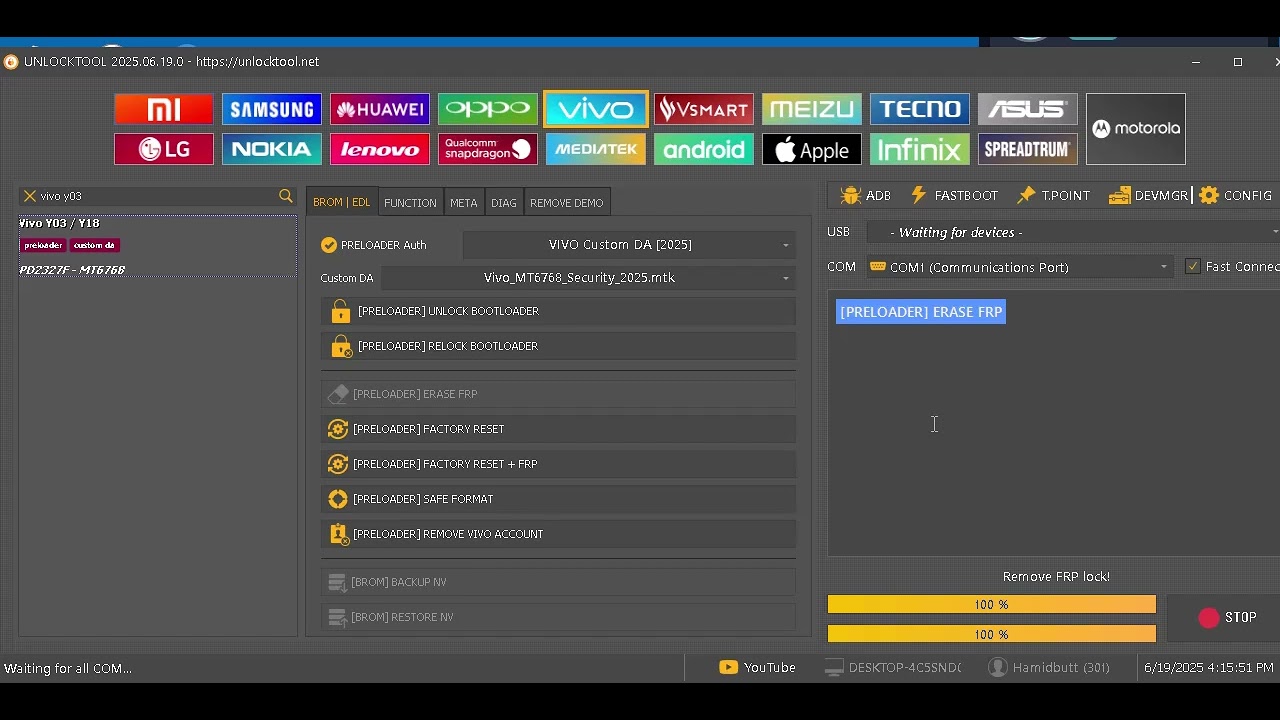This screenshot has width=1280, height=720.
Task: Open the VIVO Custom DA [2025] dropdown
Action: click(x=629, y=245)
